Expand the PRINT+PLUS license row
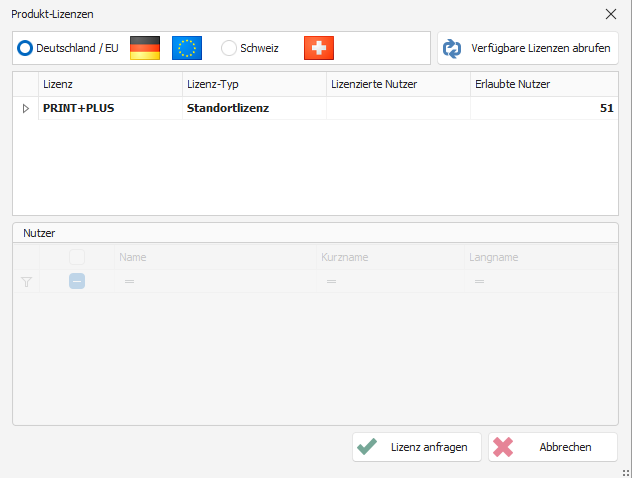This screenshot has width=632, height=478. (x=25, y=108)
